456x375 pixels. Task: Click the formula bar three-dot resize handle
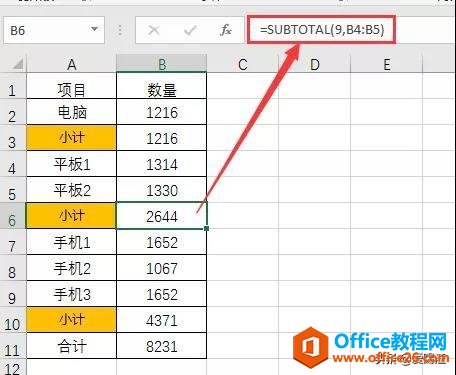tap(120, 30)
